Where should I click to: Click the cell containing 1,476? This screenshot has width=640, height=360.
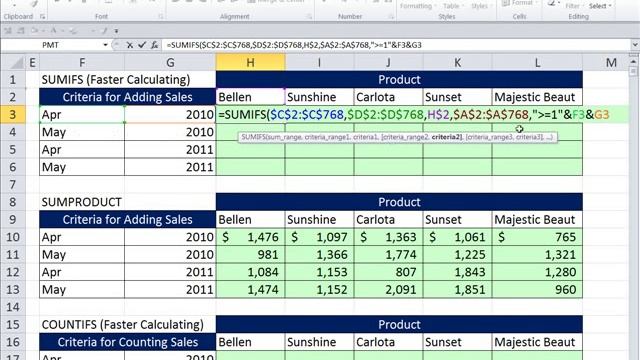[x=250, y=237]
